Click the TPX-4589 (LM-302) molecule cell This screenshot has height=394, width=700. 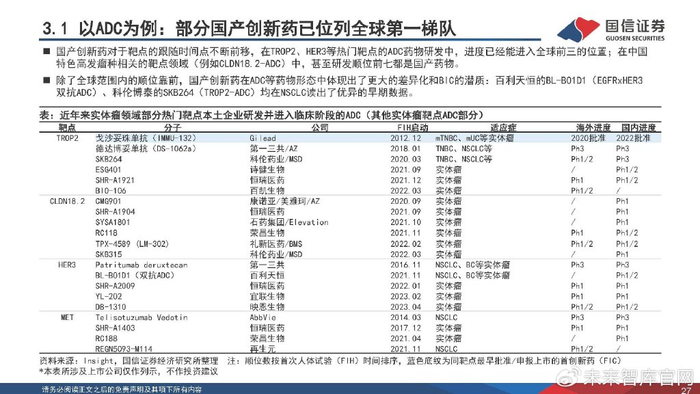(132, 244)
